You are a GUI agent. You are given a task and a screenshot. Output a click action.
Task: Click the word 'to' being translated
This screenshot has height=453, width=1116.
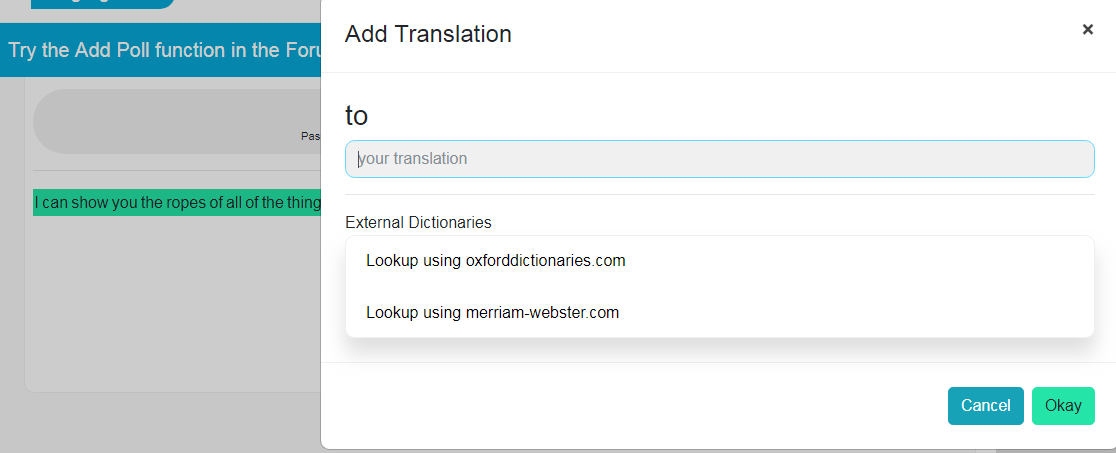357,116
